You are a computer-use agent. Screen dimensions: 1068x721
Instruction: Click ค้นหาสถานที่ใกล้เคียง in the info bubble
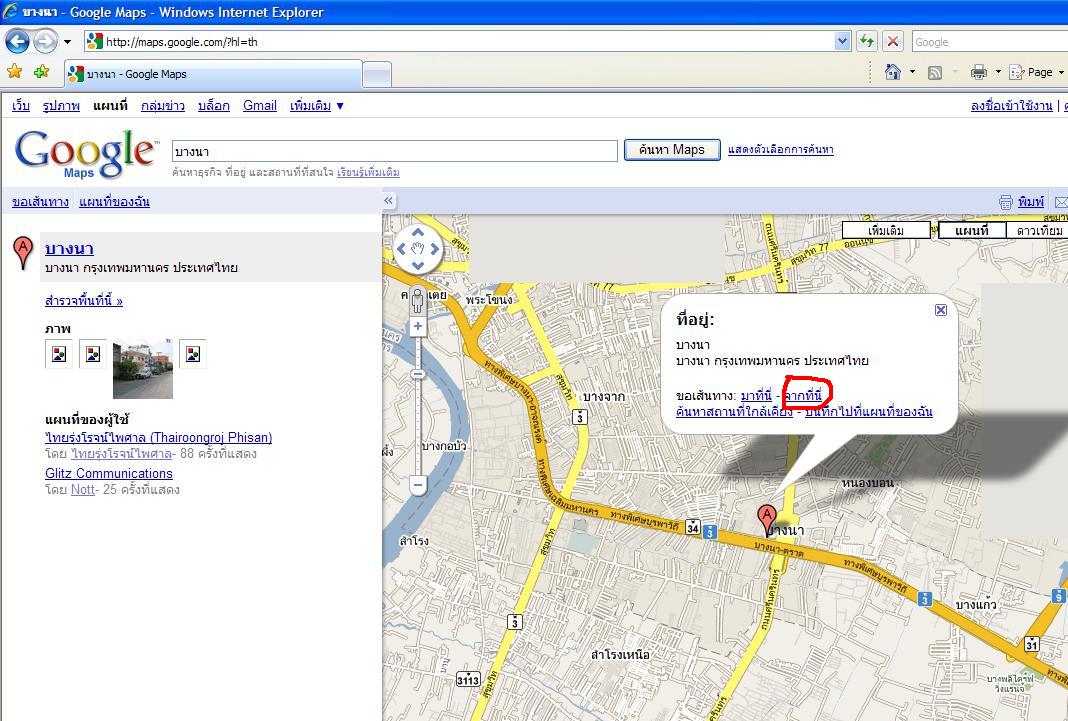click(x=734, y=412)
